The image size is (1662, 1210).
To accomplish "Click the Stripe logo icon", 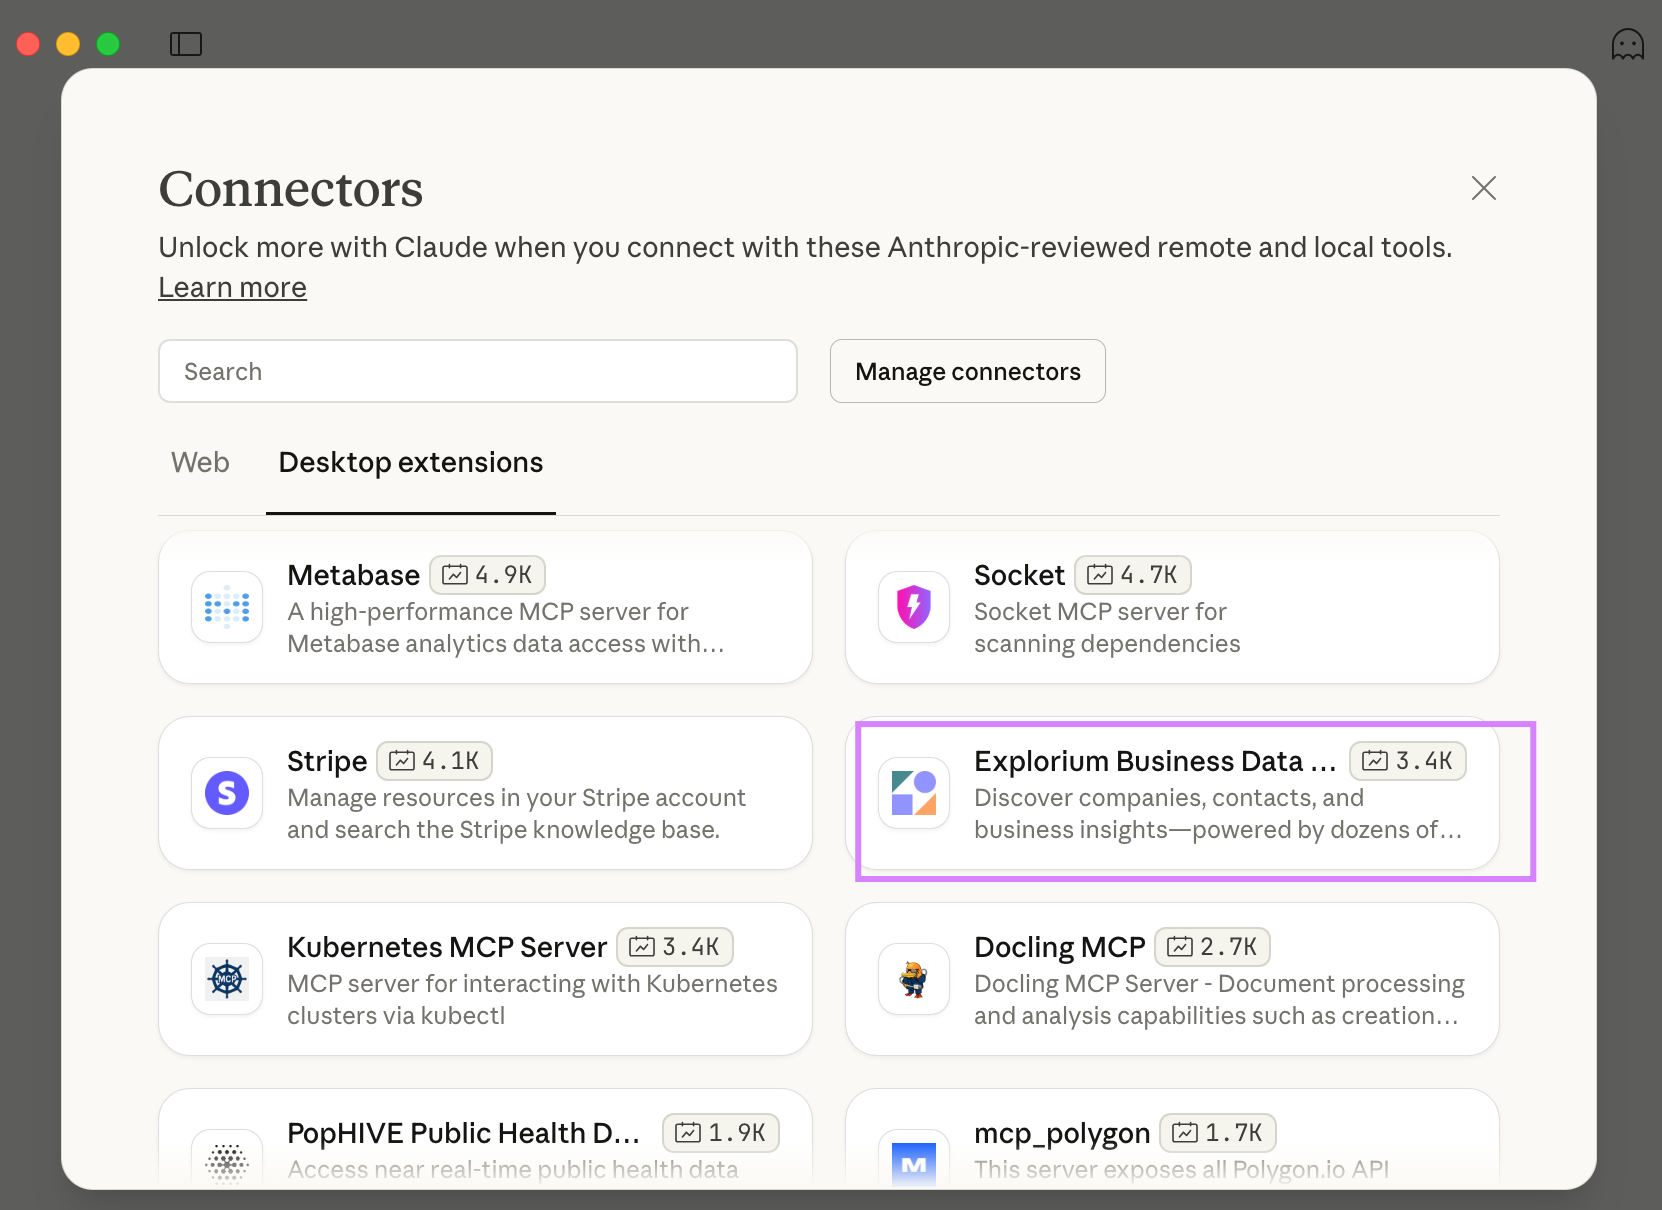I will [227, 793].
